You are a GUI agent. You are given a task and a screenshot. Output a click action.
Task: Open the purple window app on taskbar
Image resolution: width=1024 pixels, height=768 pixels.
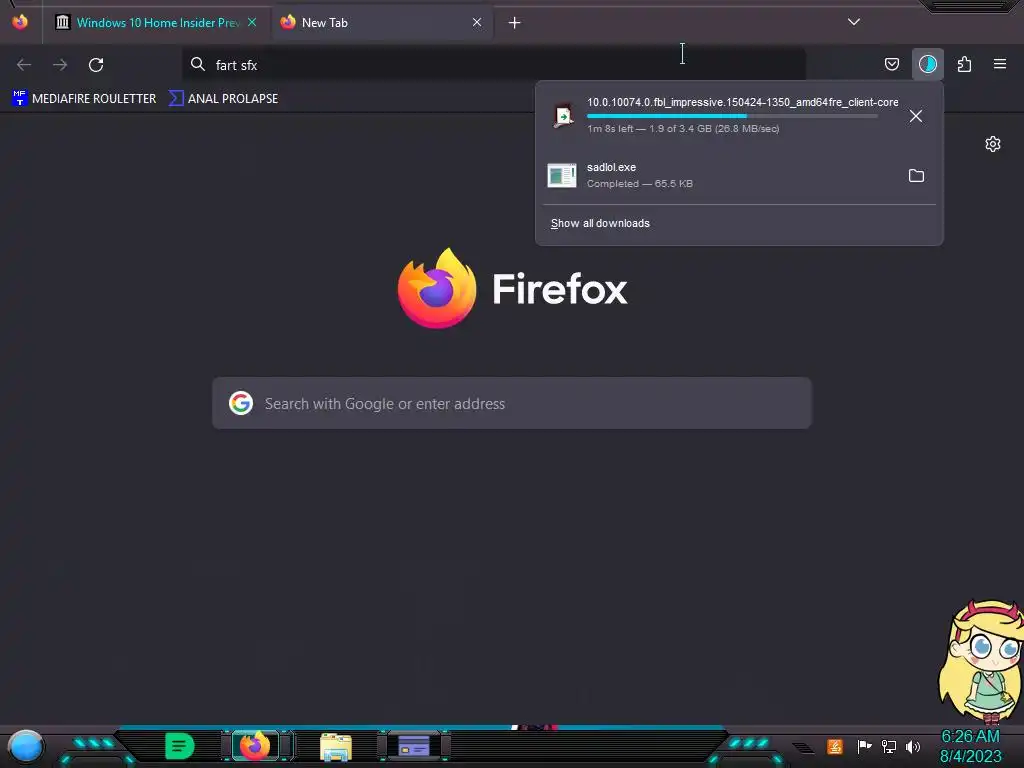pos(414,746)
